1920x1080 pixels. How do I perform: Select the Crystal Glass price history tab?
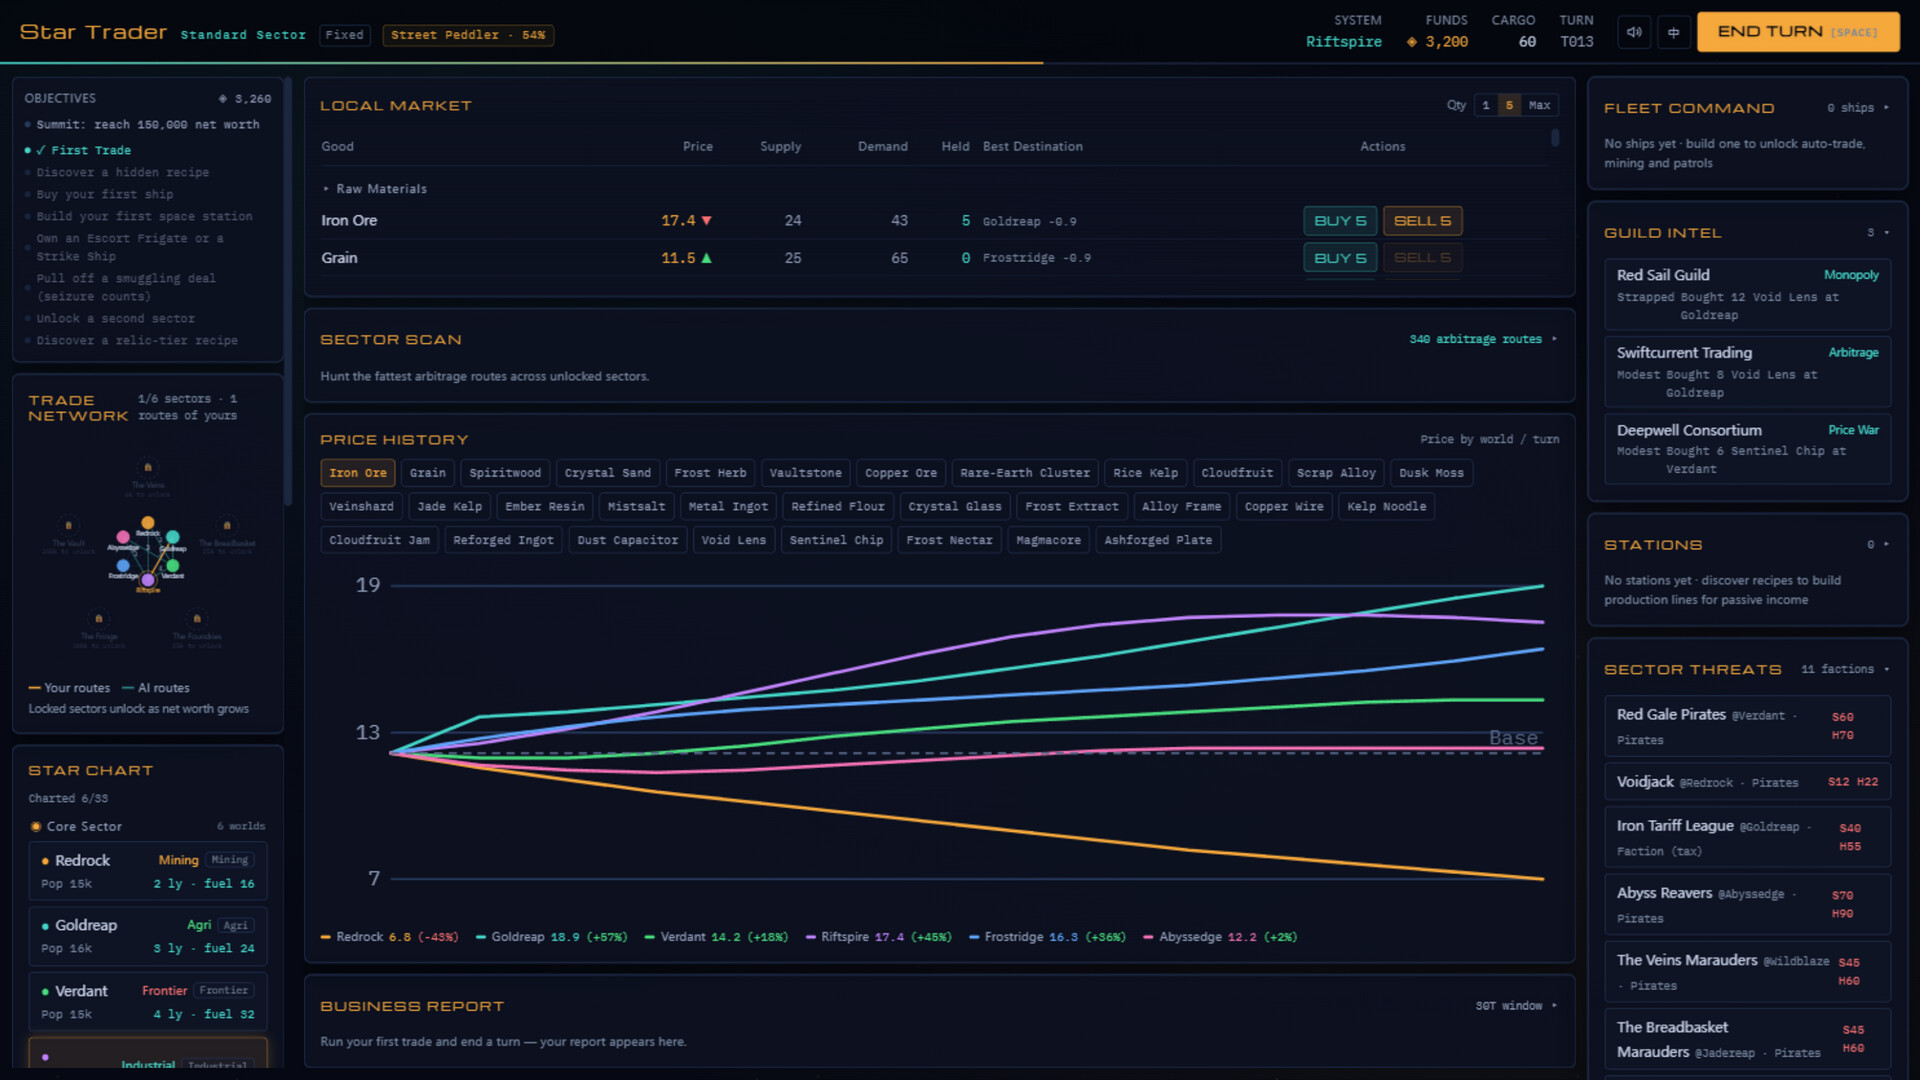coord(955,507)
